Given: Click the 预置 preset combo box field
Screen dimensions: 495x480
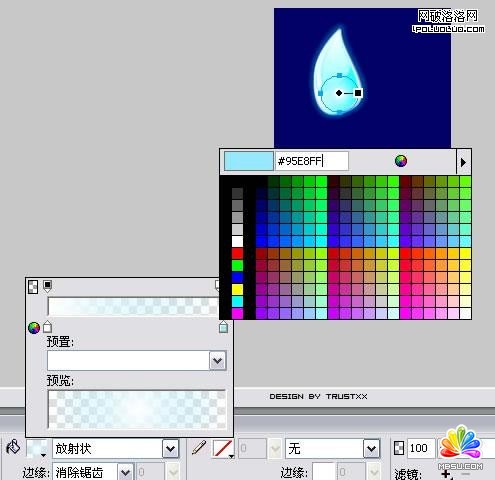Looking at the screenshot, I should [137, 360].
